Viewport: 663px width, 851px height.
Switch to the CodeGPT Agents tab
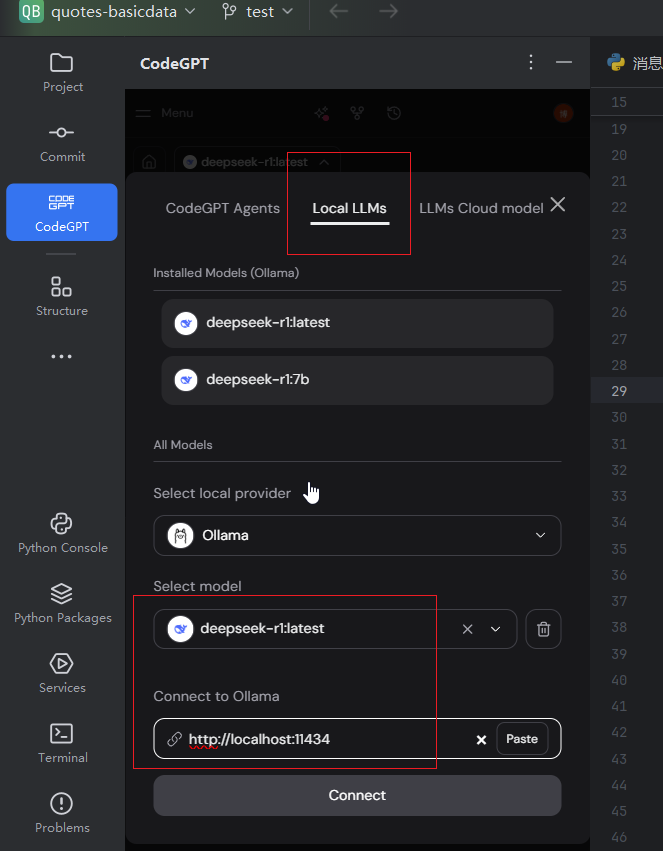pos(223,208)
